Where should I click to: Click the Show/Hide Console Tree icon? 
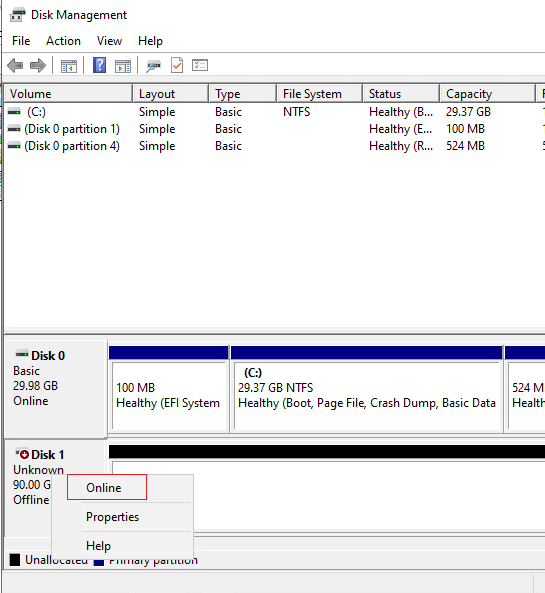68,66
